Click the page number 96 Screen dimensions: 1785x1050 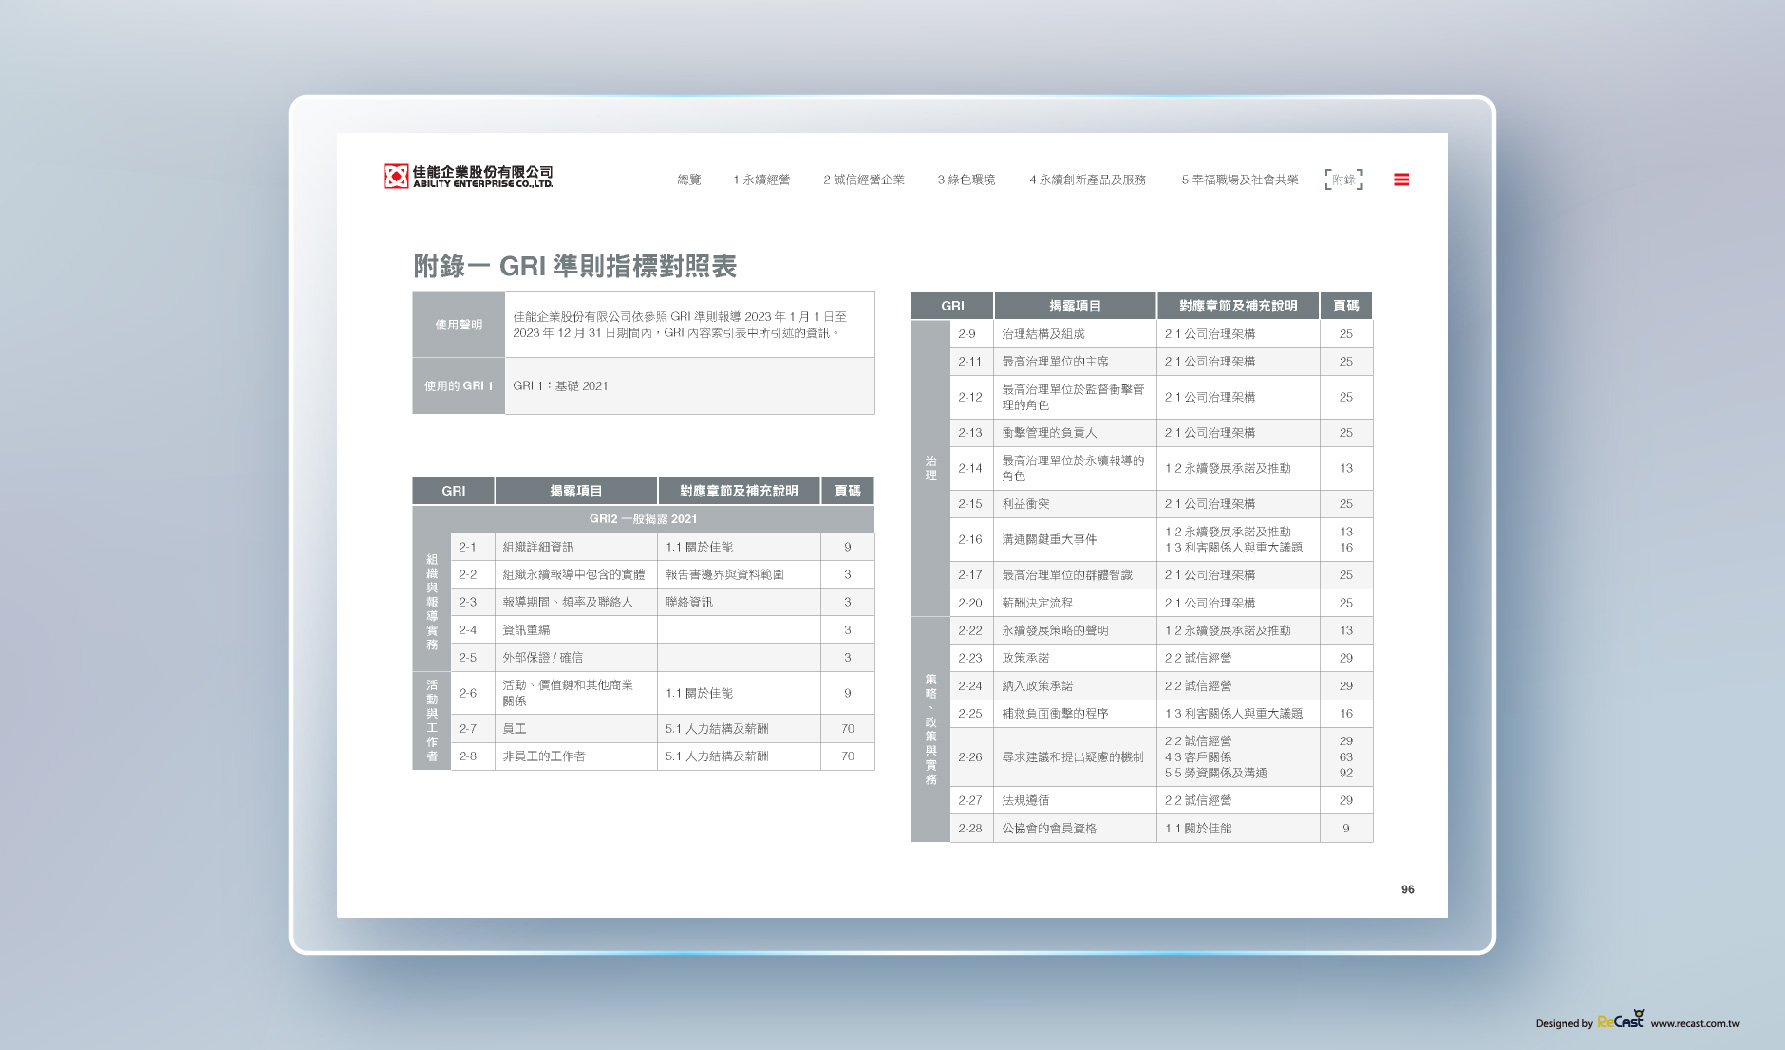click(1407, 889)
